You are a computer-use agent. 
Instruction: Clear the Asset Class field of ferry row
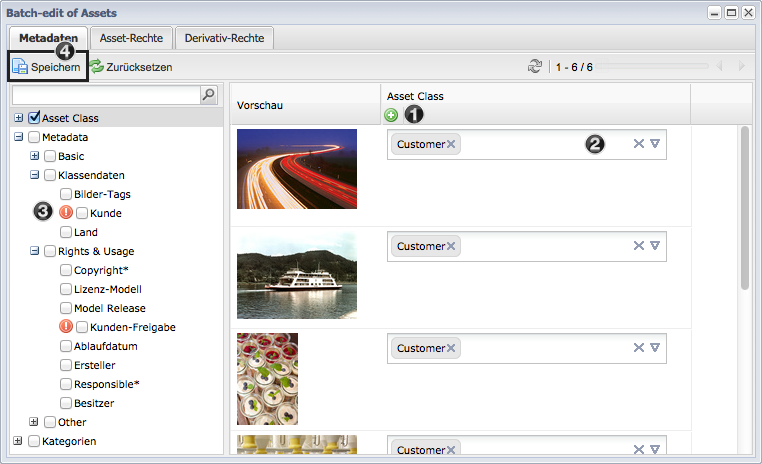(x=639, y=246)
